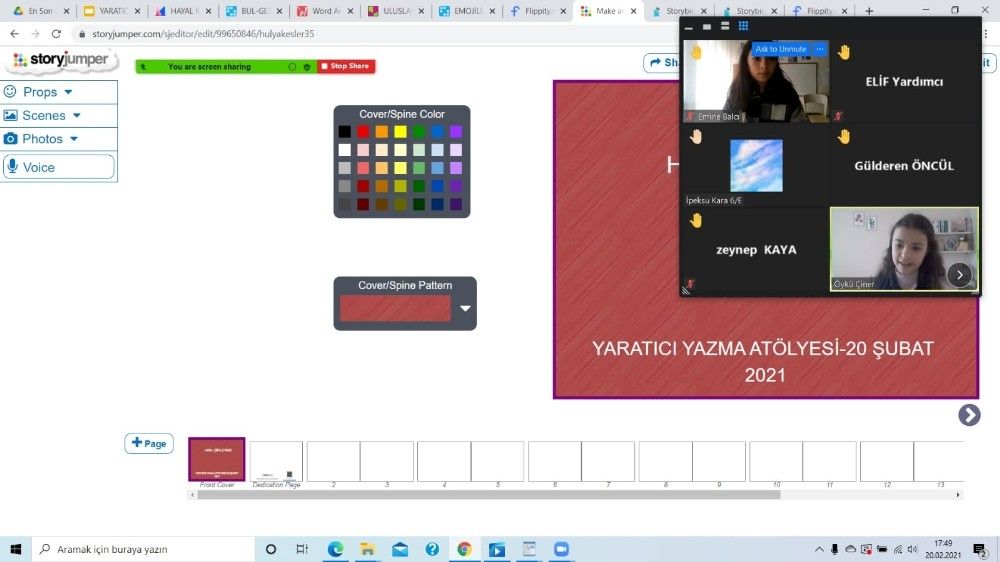
Task: Show next participants in Zoom panel
Action: (x=959, y=274)
